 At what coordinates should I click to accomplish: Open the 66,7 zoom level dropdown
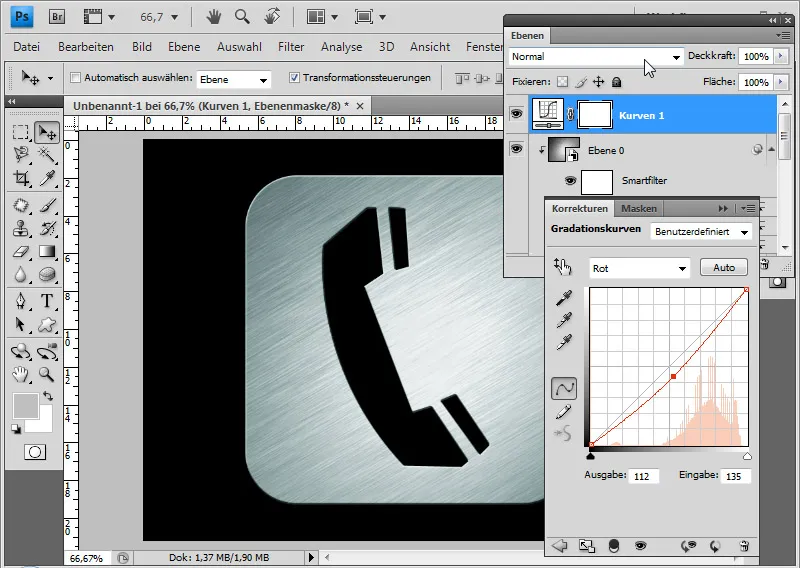coord(174,17)
